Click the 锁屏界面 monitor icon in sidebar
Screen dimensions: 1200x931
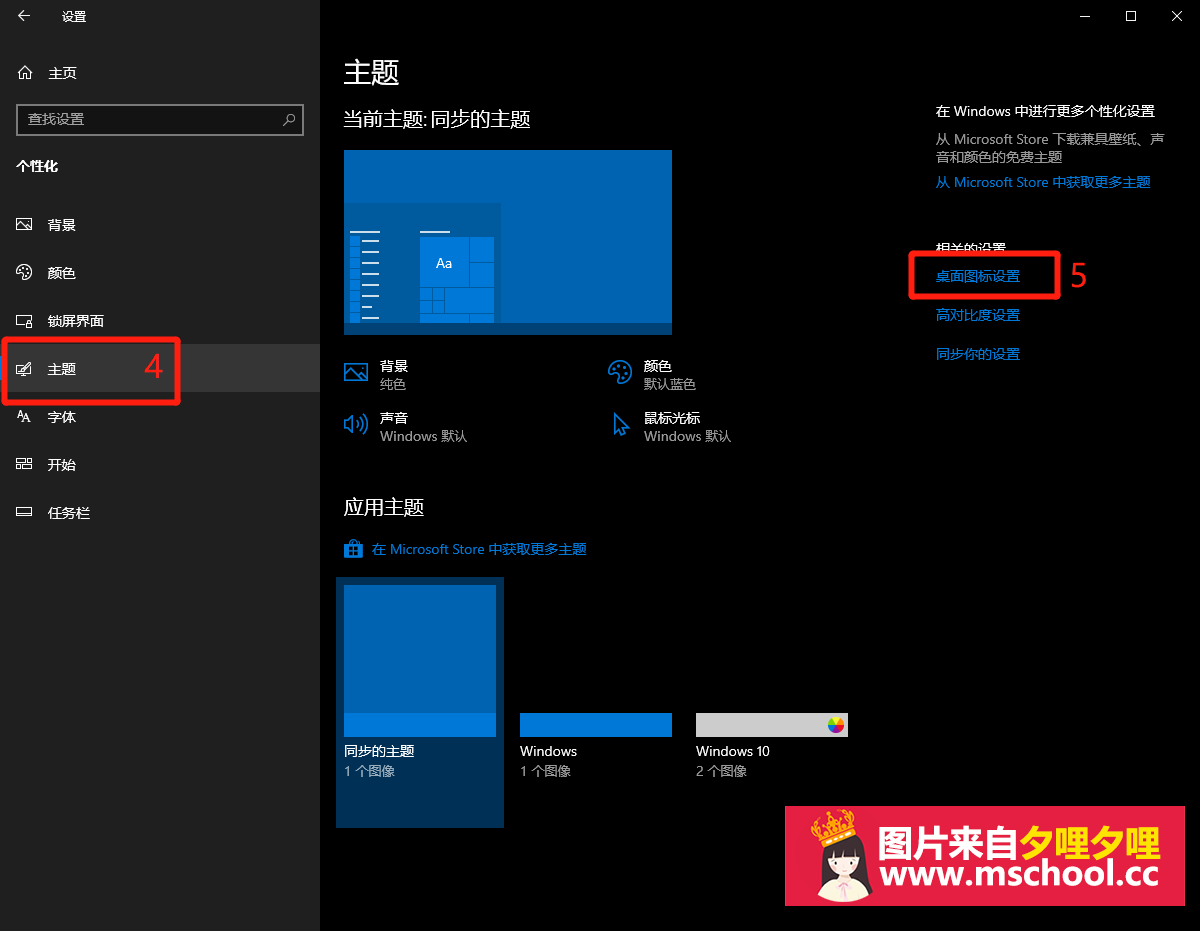click(x=25, y=321)
